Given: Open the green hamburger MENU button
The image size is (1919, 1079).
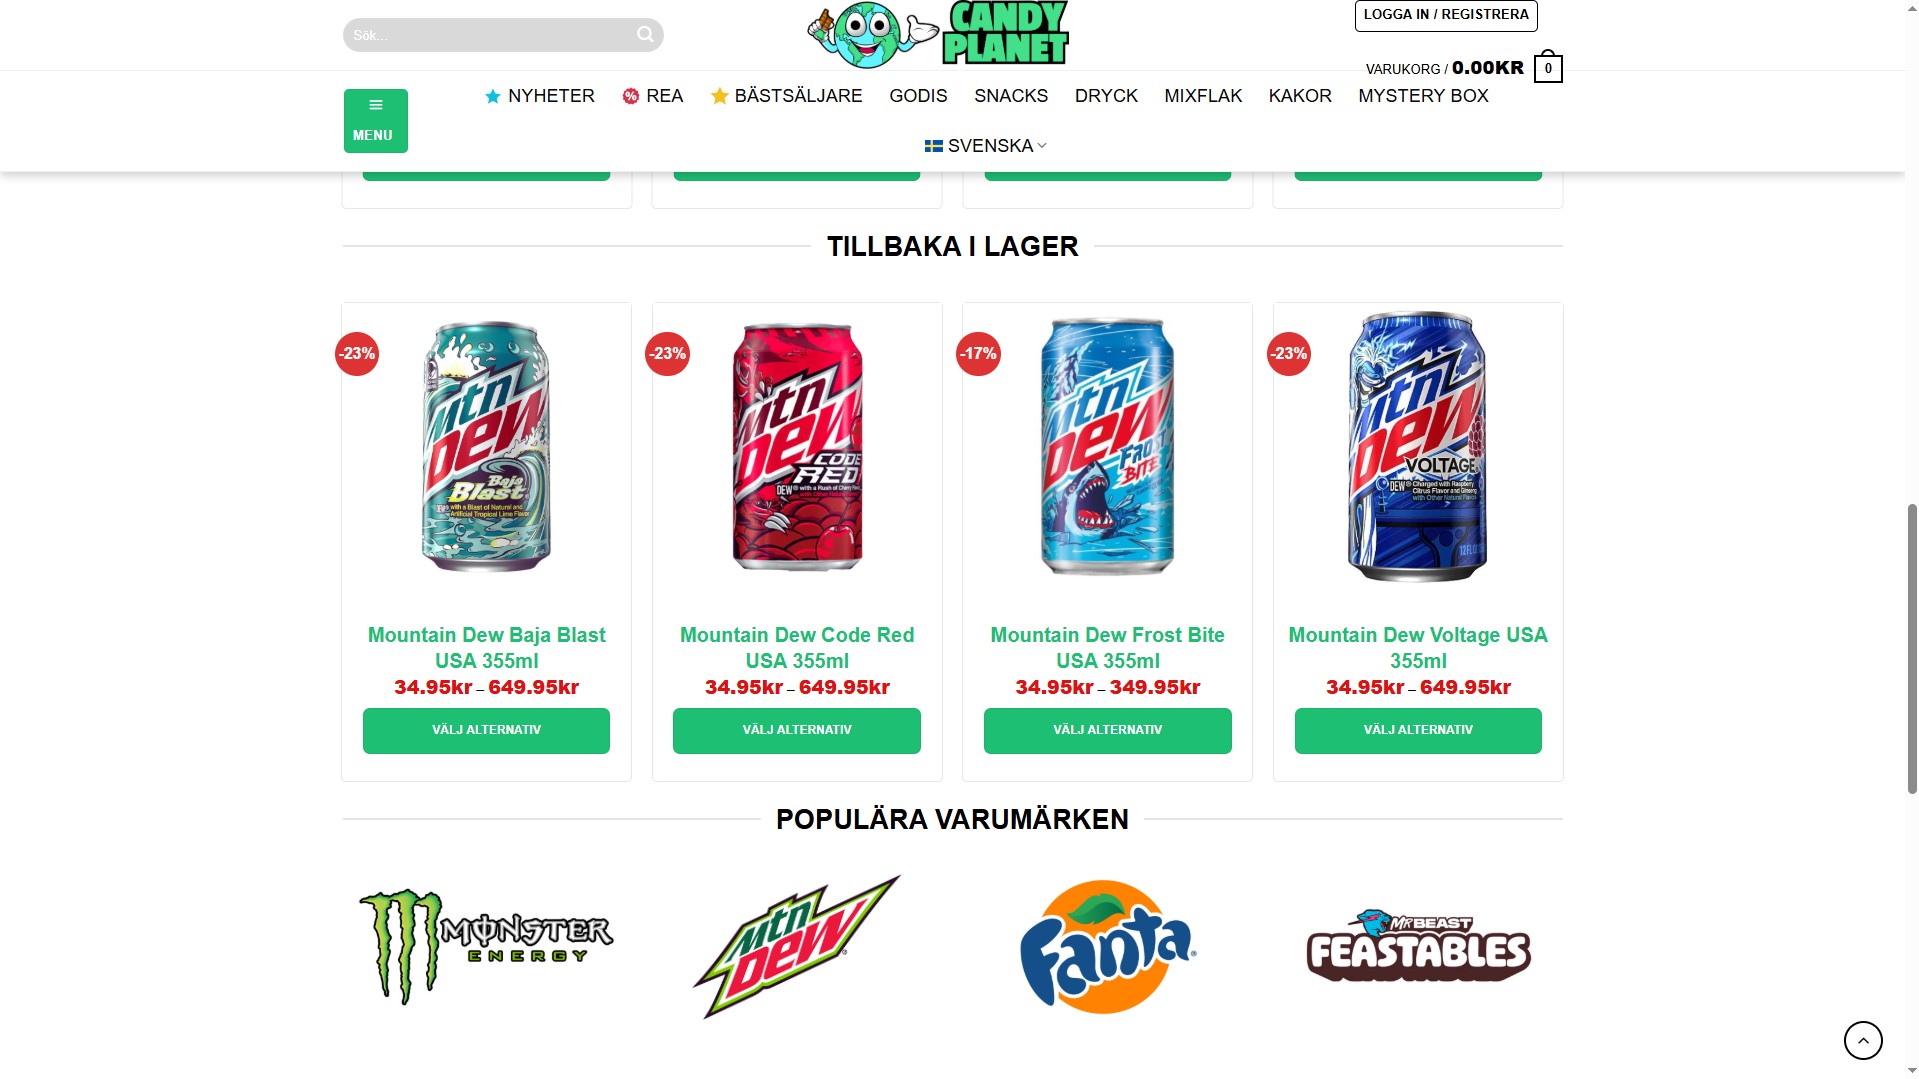Looking at the screenshot, I should 376,121.
